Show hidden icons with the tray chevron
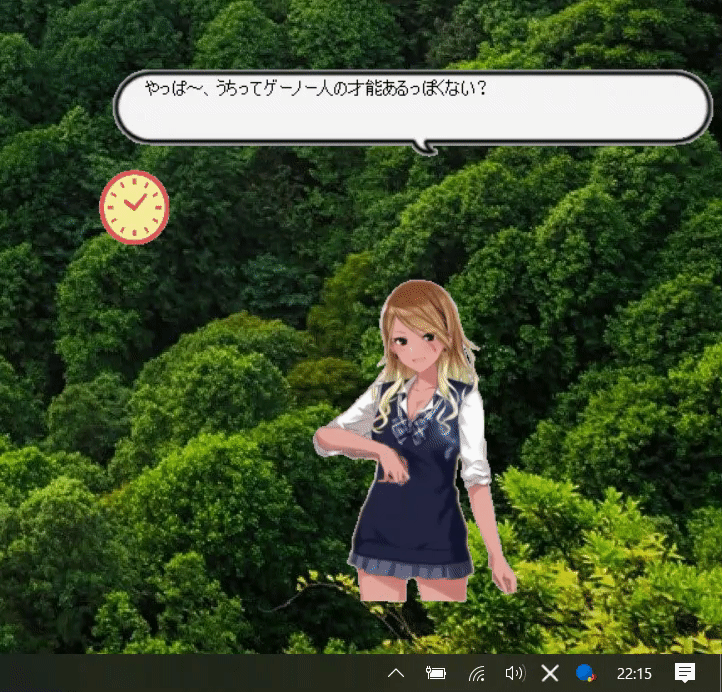Screen dimensions: 722x692 (396, 673)
